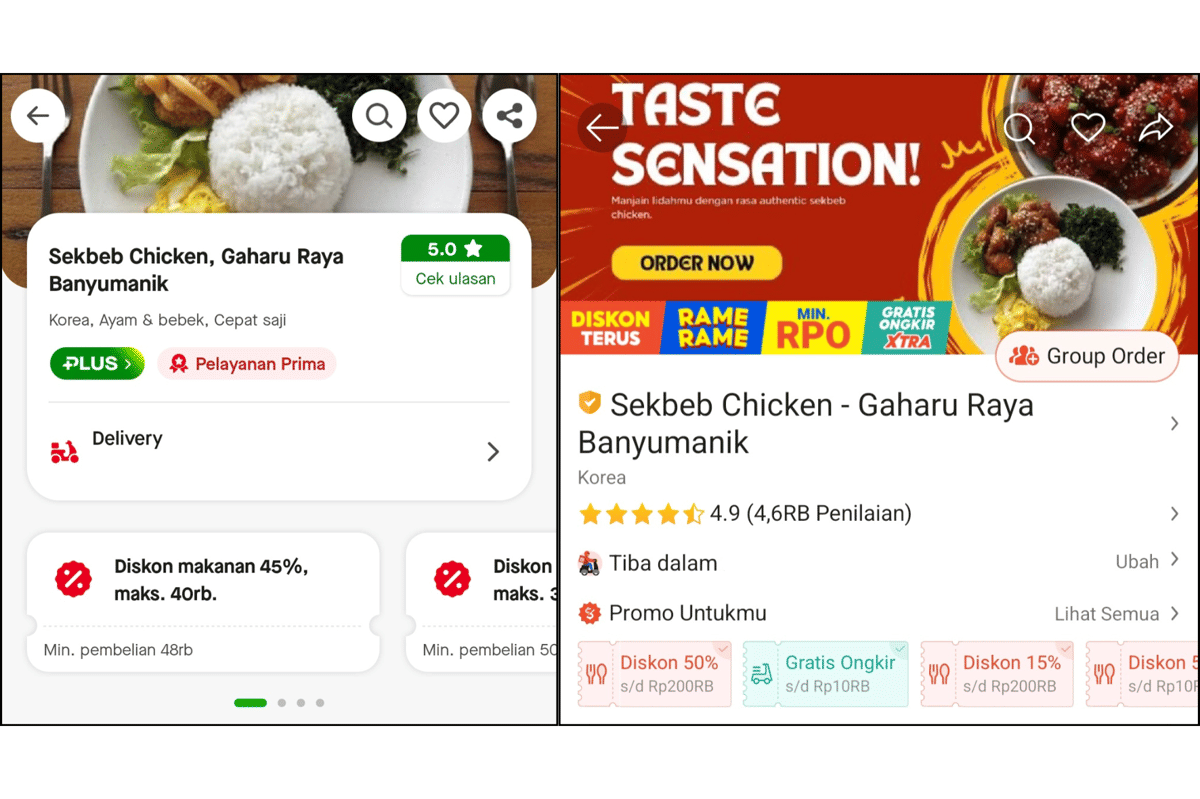
Task: Open reviews via the Cek ulasan link
Action: [455, 279]
